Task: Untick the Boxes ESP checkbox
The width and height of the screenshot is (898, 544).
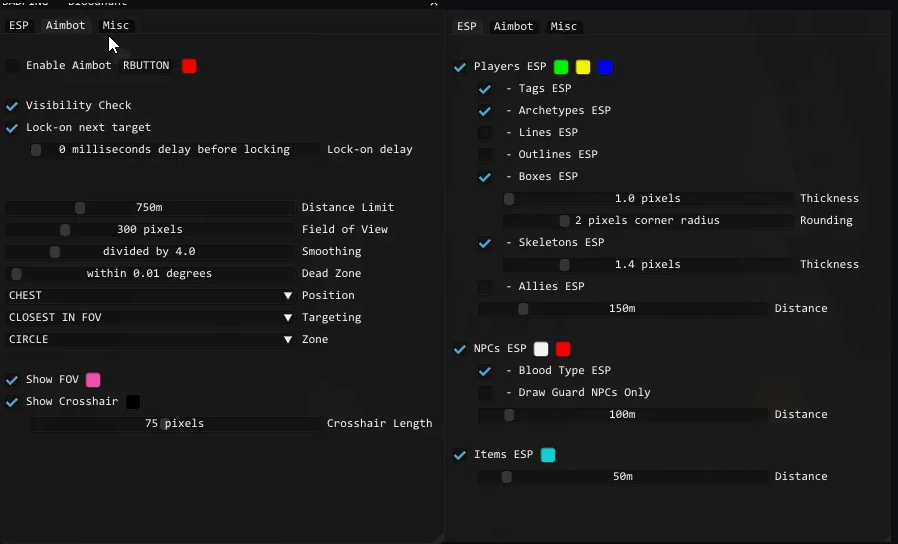Action: pos(485,177)
